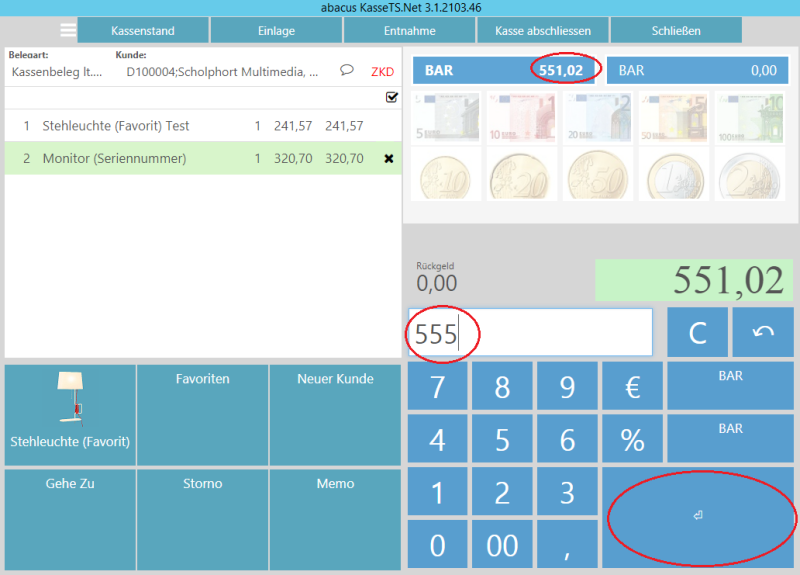Open the Entnahme menu item
800x575 pixels.
tap(409, 30)
